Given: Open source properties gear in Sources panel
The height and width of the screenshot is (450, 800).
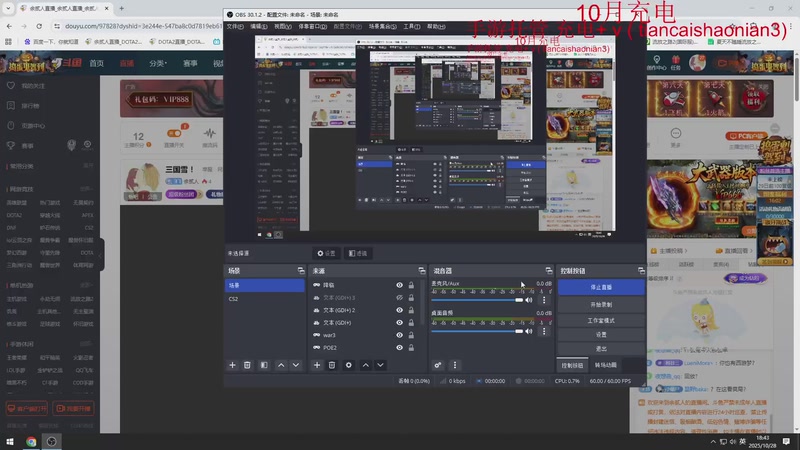Looking at the screenshot, I should (x=348, y=365).
